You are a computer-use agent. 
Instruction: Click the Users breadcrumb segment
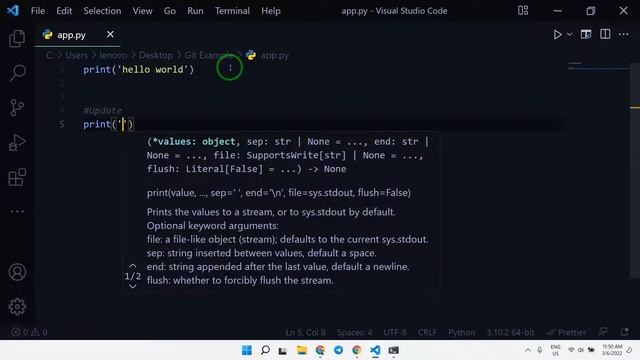(x=76, y=55)
